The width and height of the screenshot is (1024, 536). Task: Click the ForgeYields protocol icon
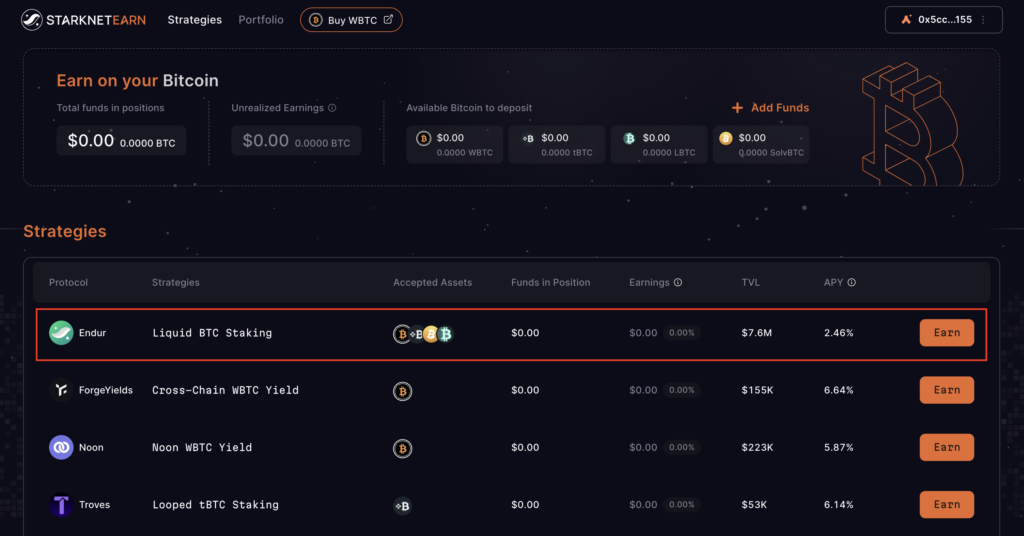61,390
